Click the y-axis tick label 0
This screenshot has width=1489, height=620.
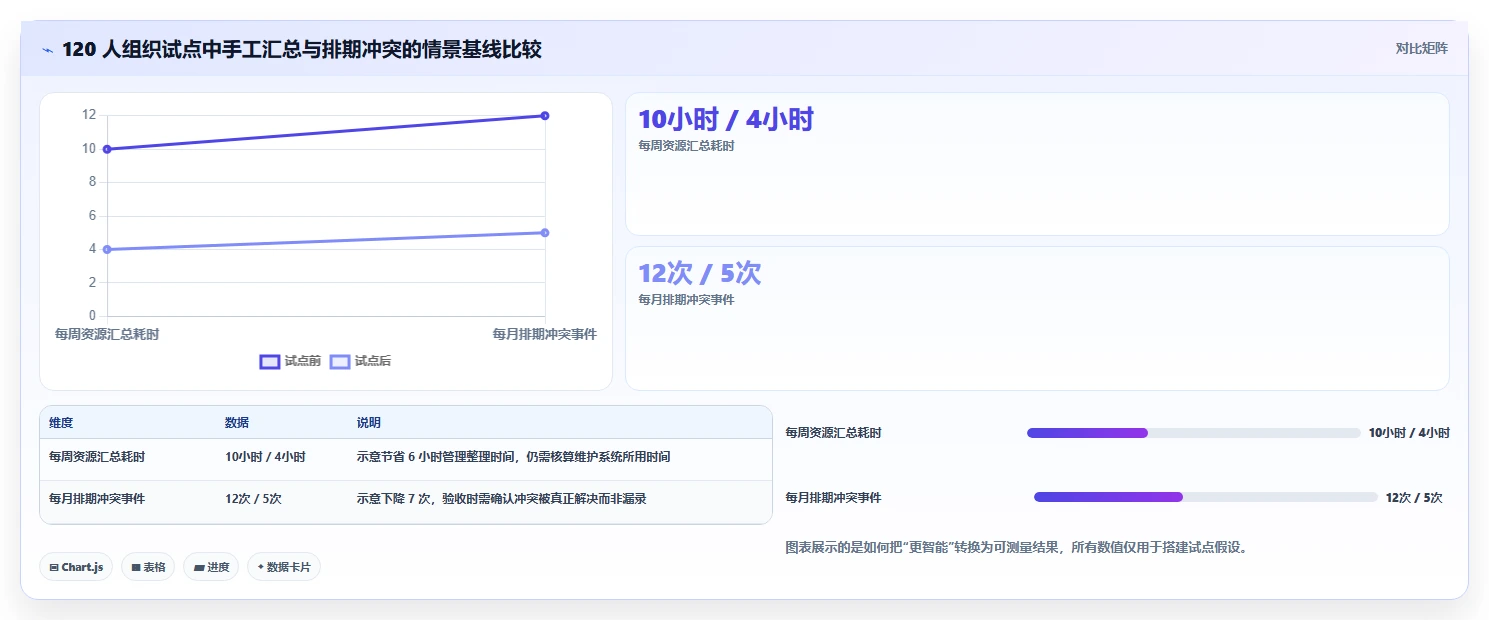tap(92, 316)
